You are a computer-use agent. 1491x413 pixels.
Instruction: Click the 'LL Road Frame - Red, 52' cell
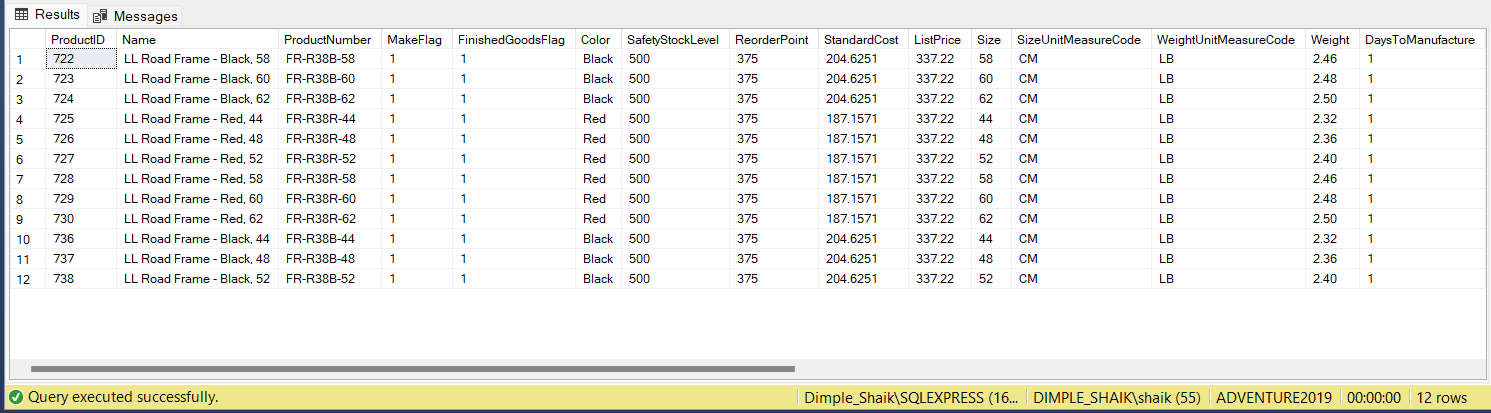tap(193, 159)
